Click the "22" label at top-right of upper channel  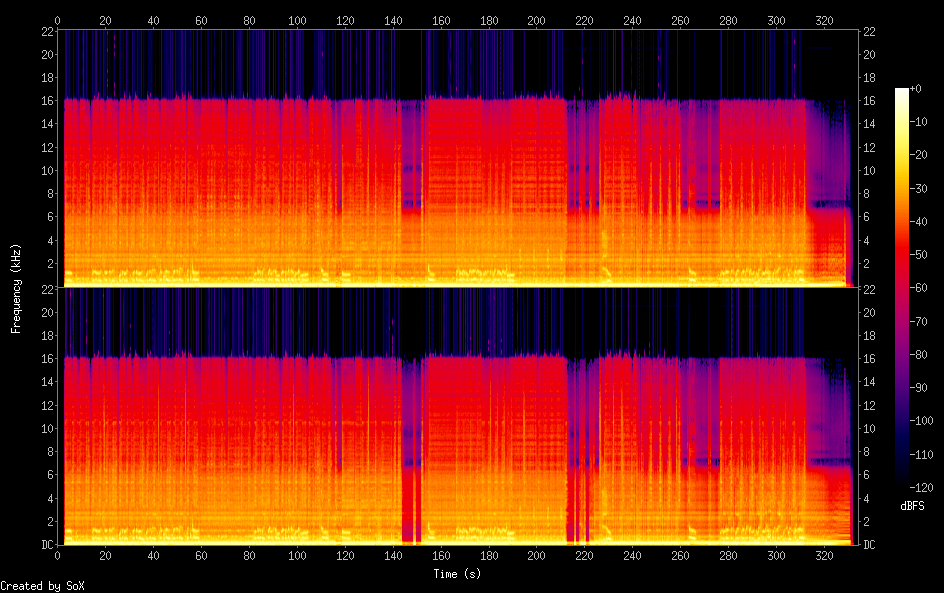(x=869, y=31)
